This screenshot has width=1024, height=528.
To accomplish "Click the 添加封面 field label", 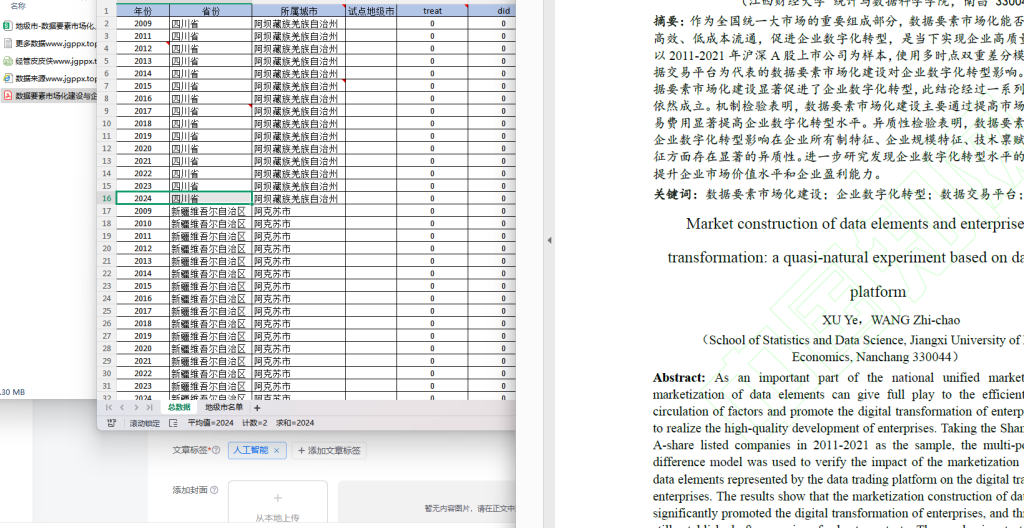I will [189, 489].
